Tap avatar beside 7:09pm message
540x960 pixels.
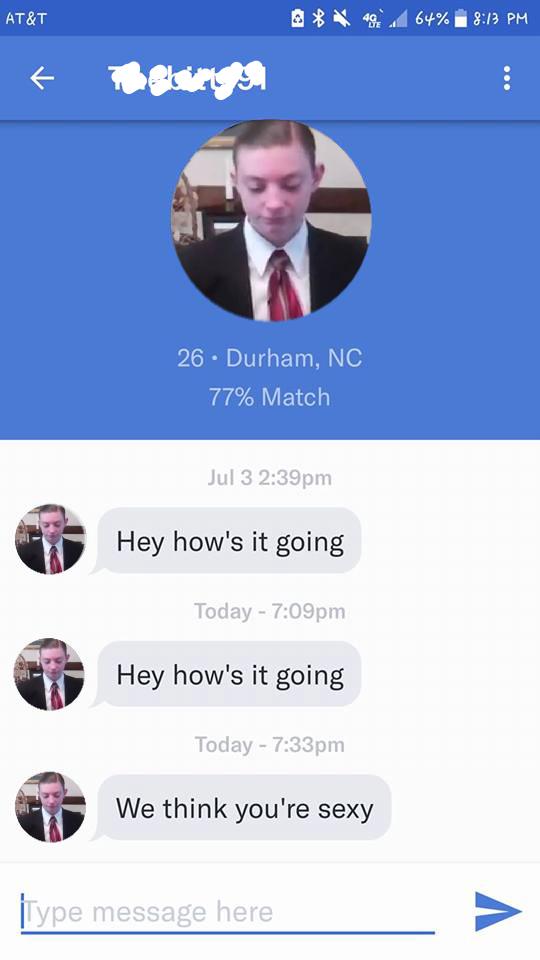point(50,673)
